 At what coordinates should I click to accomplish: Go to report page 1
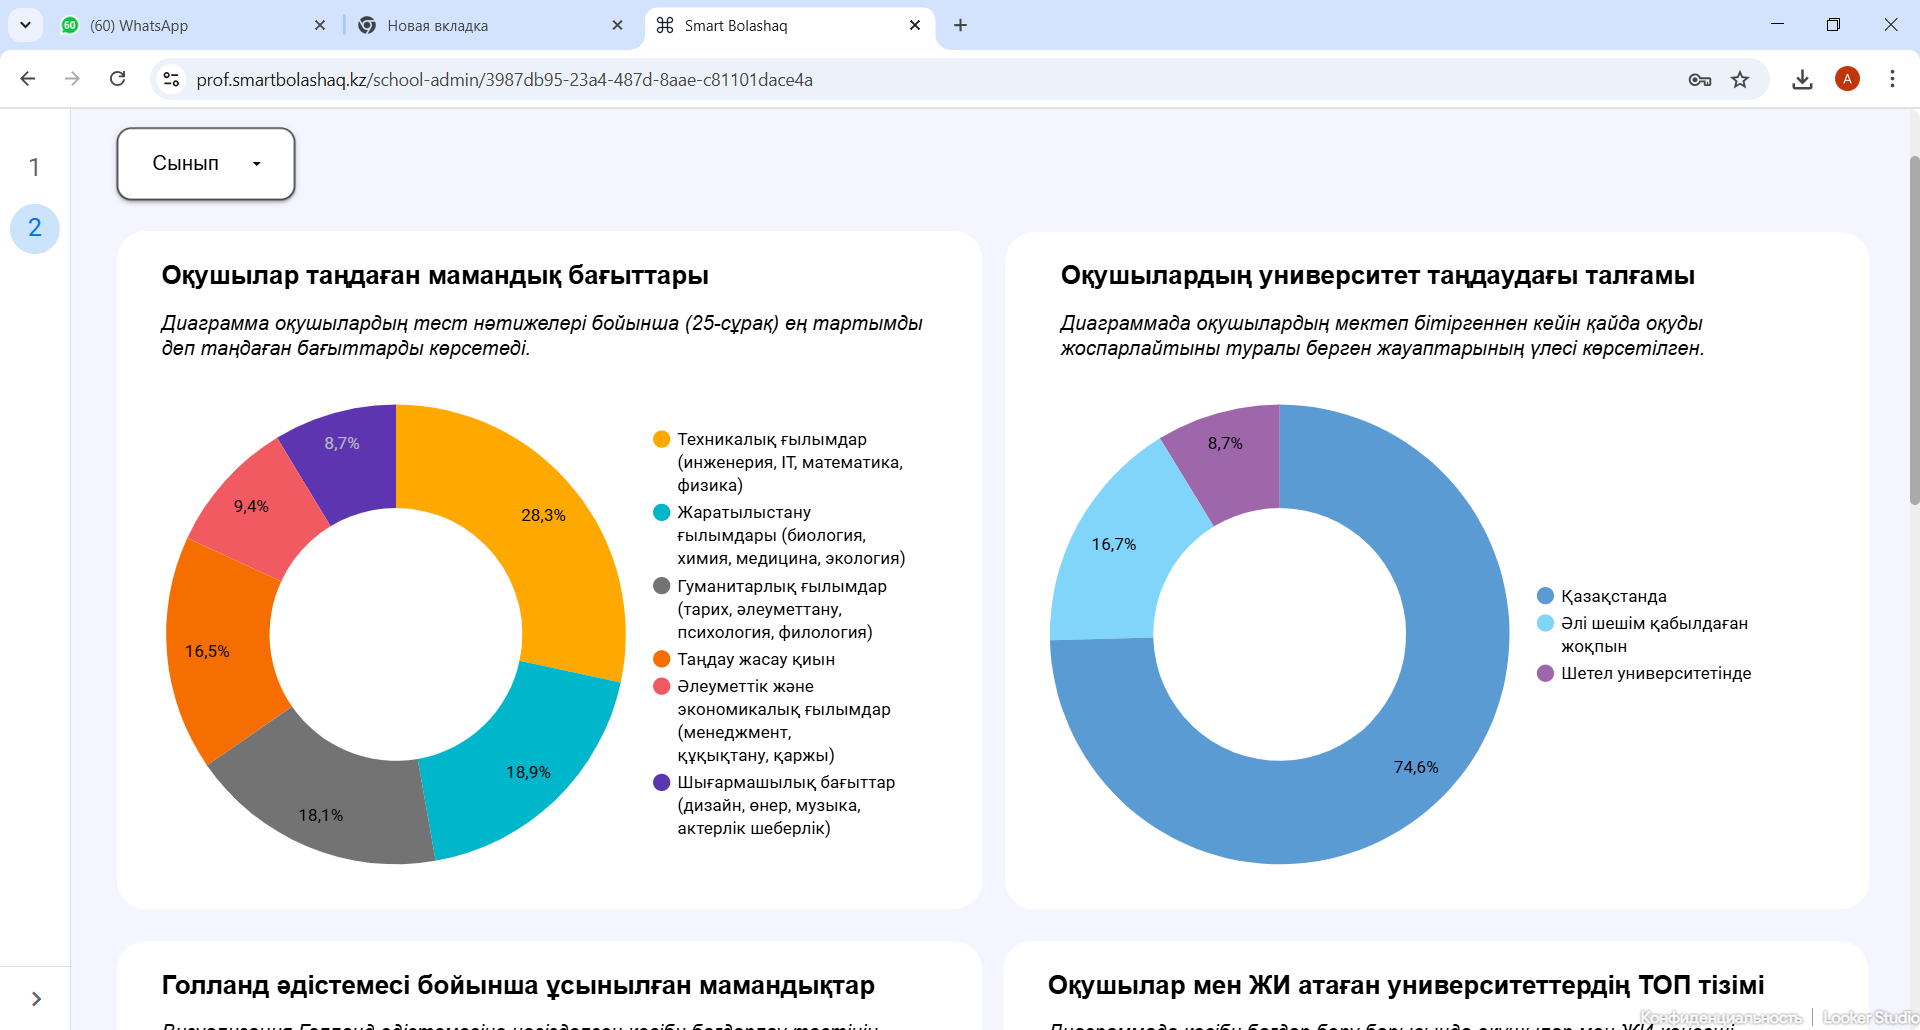[x=34, y=167]
